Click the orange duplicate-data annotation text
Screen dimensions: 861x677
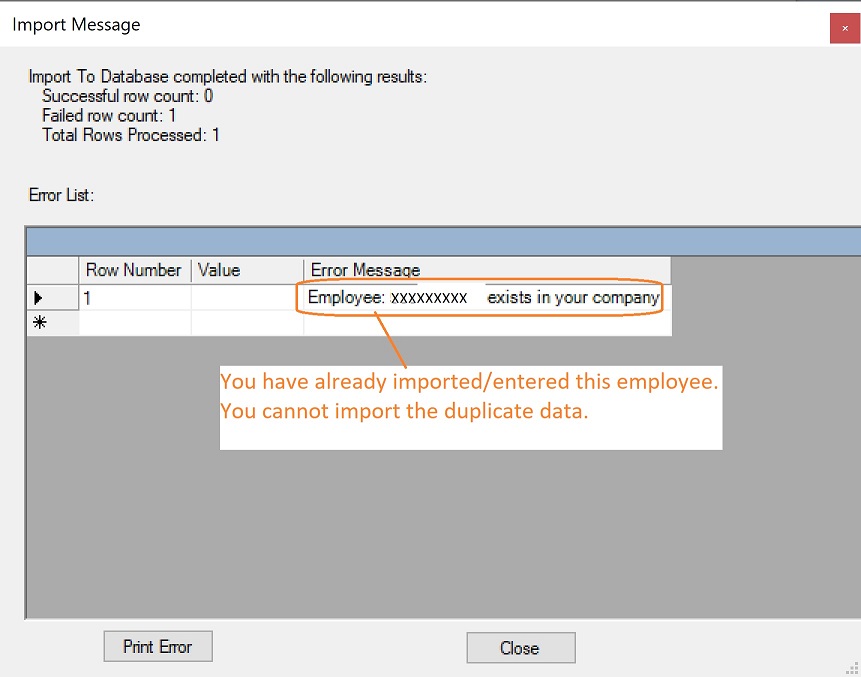pos(470,397)
